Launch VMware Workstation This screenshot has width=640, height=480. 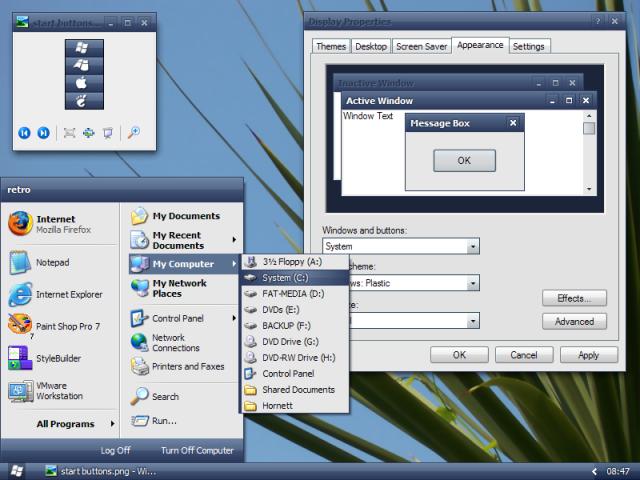(60, 391)
